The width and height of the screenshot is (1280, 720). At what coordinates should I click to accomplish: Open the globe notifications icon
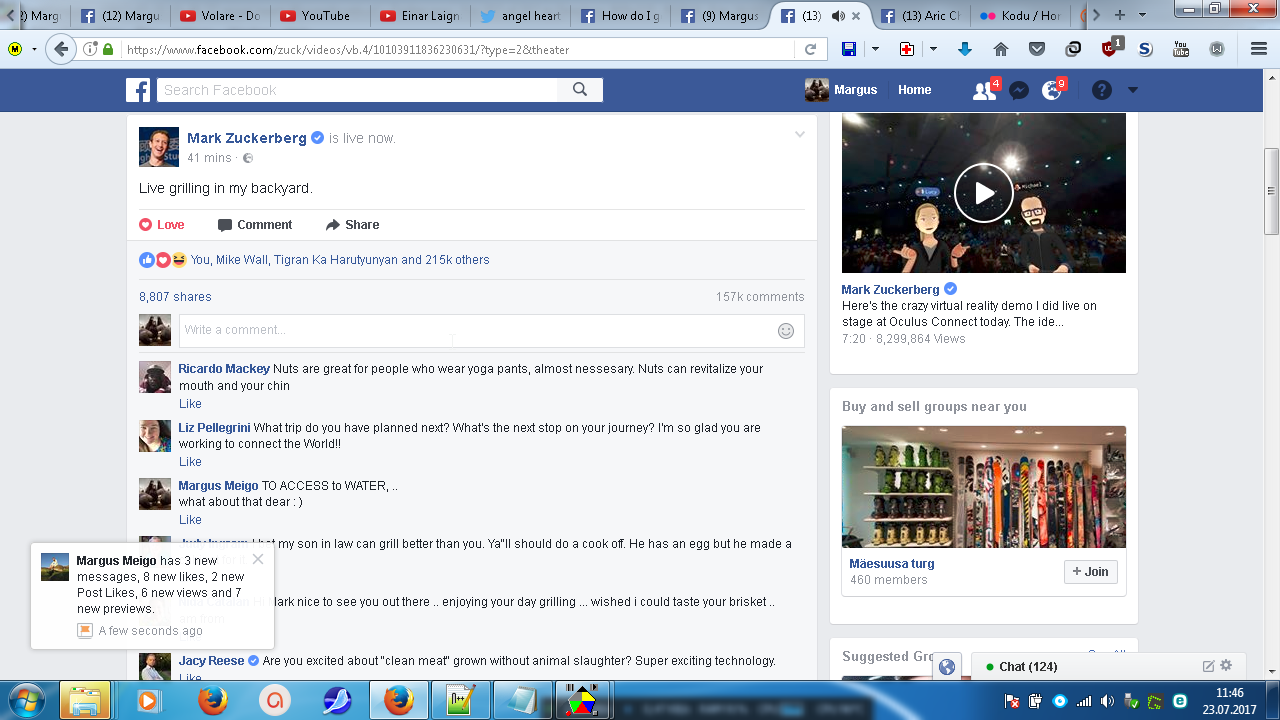tap(1051, 90)
